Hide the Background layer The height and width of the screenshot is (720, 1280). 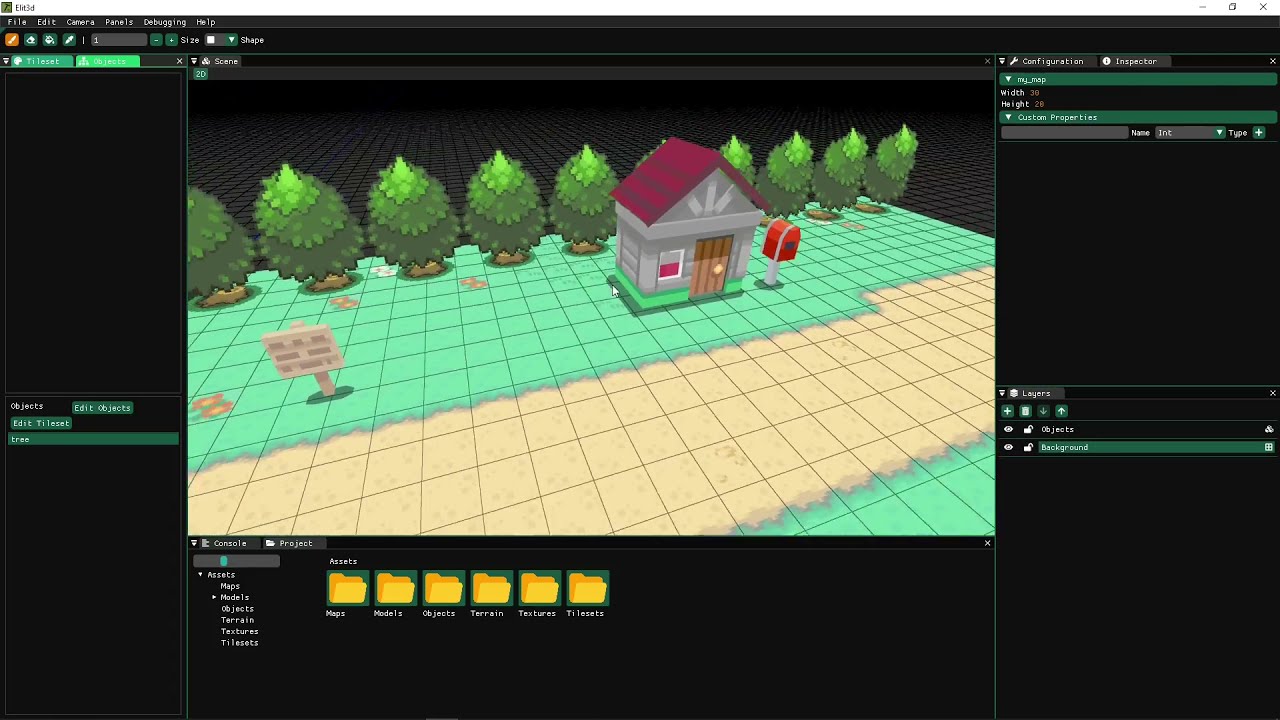click(x=1009, y=448)
